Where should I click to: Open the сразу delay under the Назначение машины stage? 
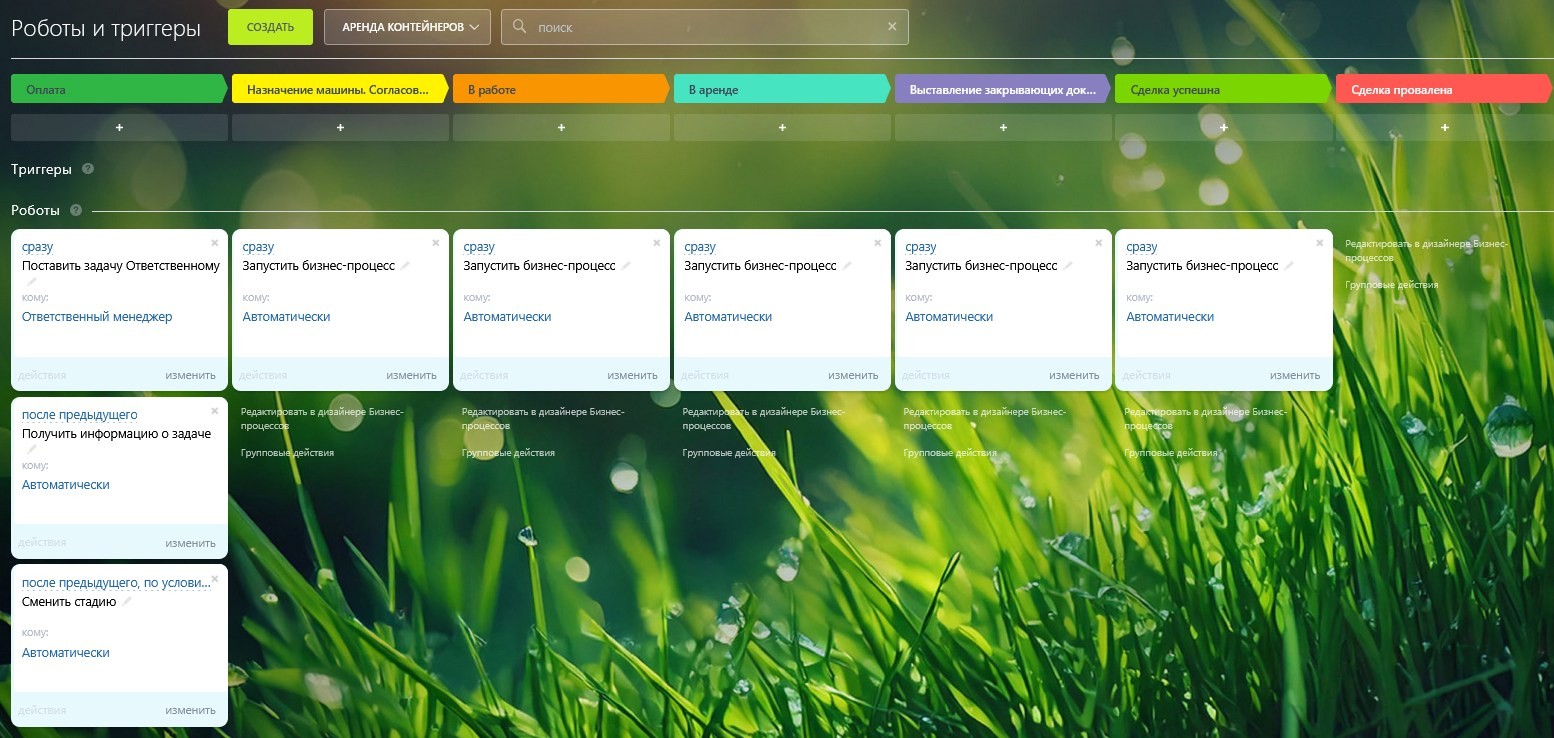tap(258, 247)
